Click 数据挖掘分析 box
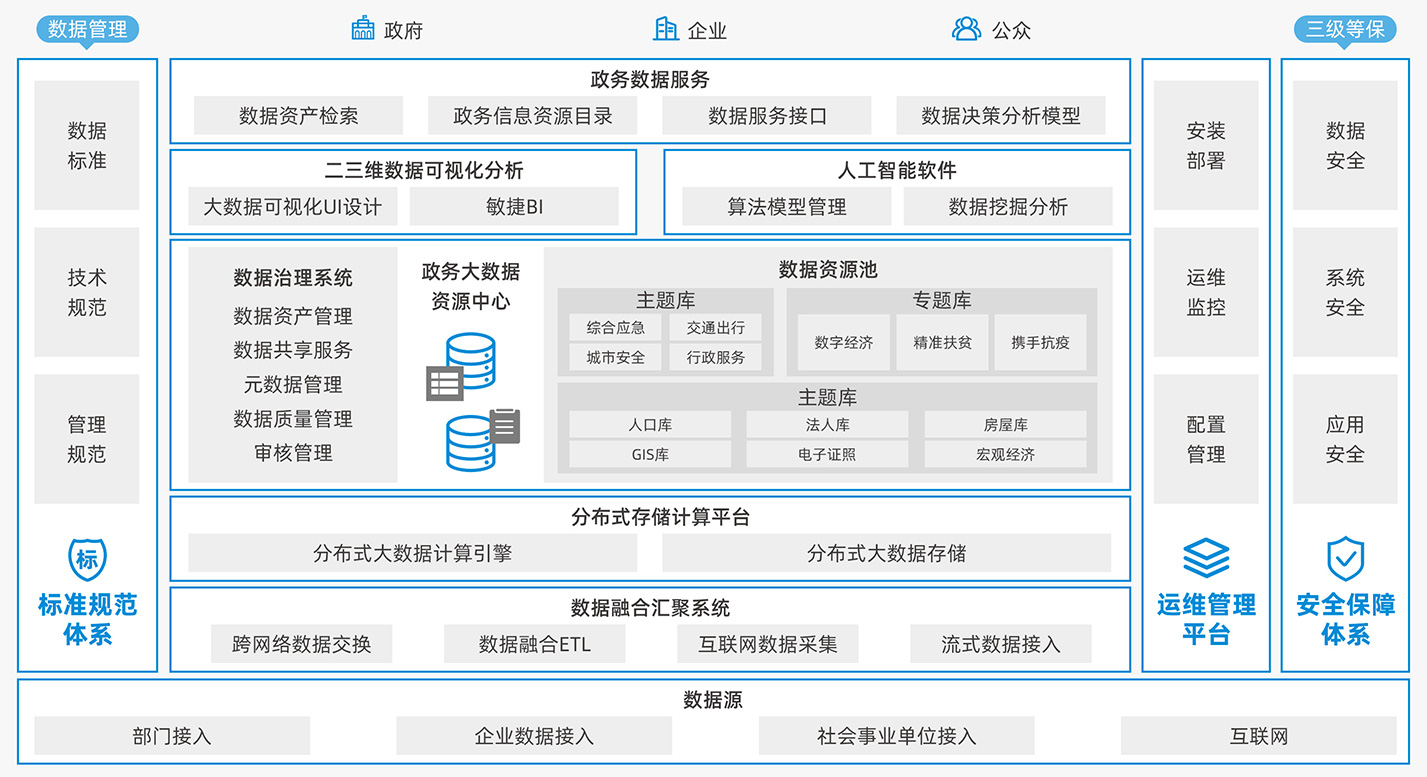The image size is (1427, 777). point(1008,206)
